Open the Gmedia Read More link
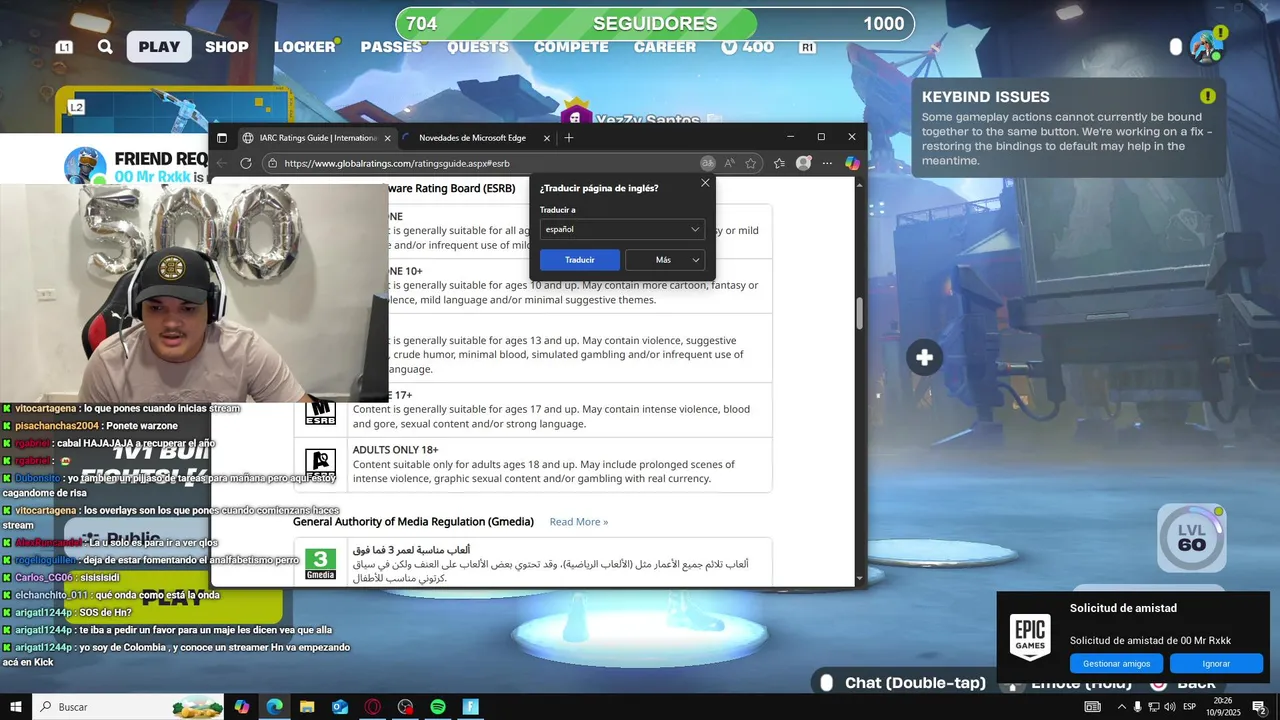Image resolution: width=1280 pixels, height=720 pixels. [579, 522]
